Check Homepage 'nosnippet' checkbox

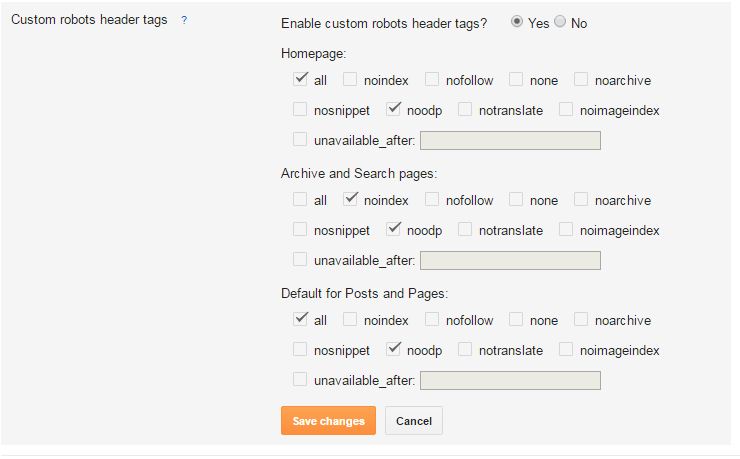pos(300,109)
